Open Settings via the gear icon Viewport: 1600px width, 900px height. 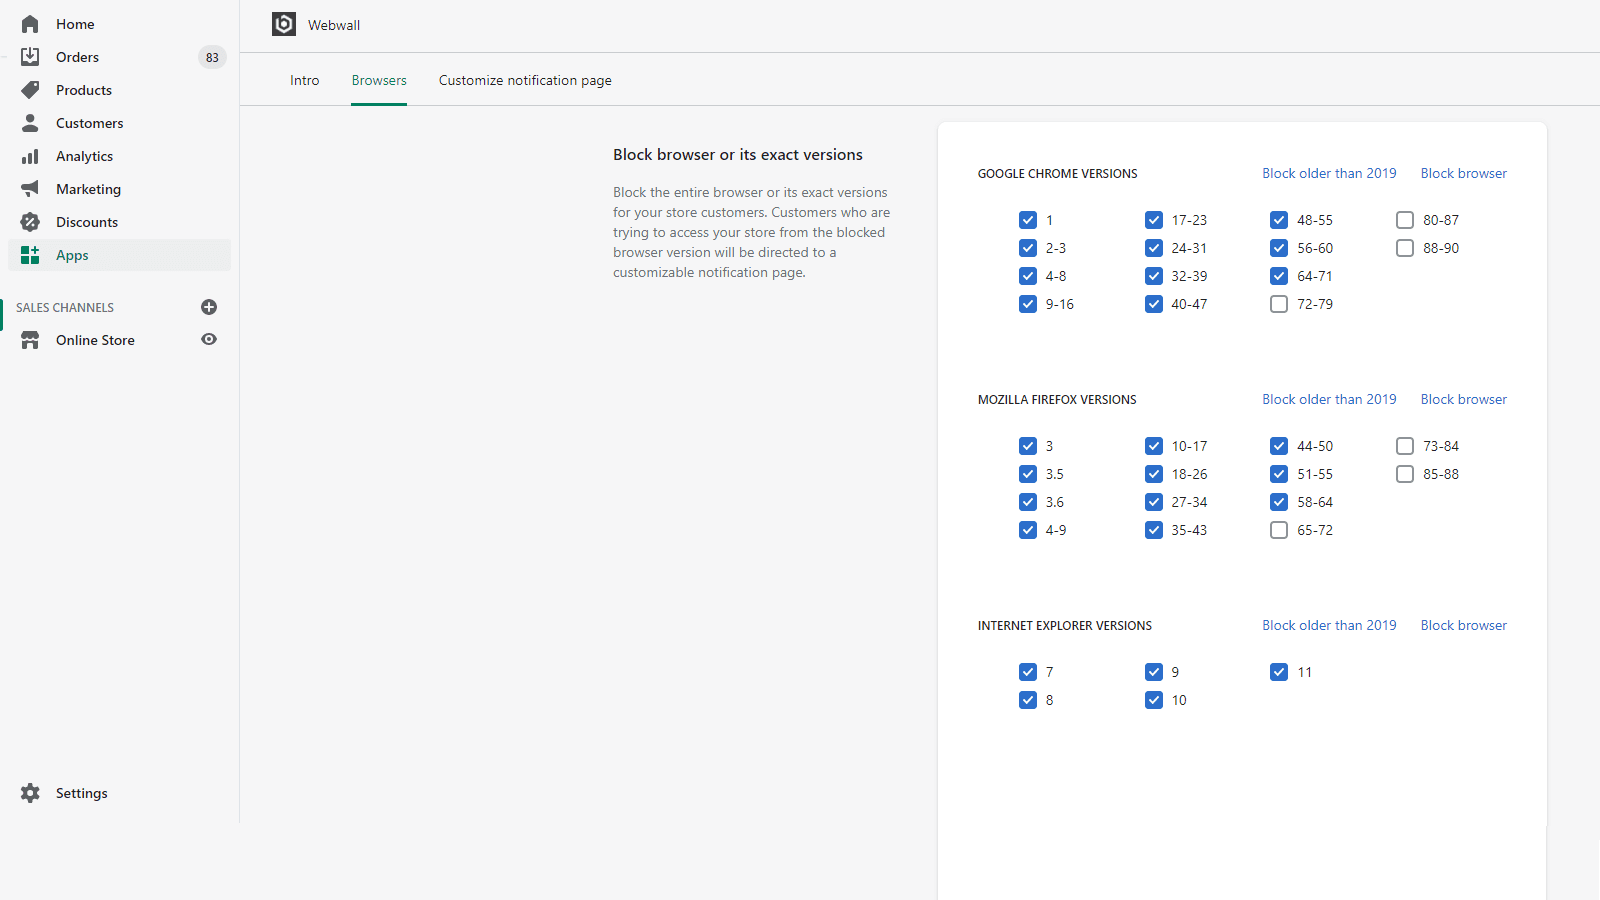(x=30, y=792)
